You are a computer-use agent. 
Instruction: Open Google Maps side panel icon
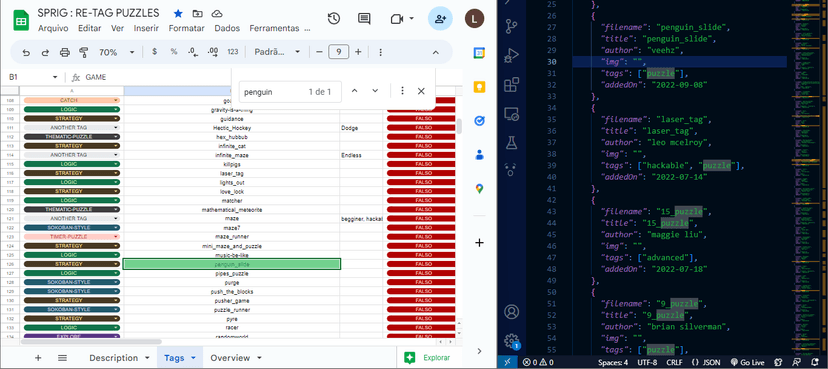(479, 188)
